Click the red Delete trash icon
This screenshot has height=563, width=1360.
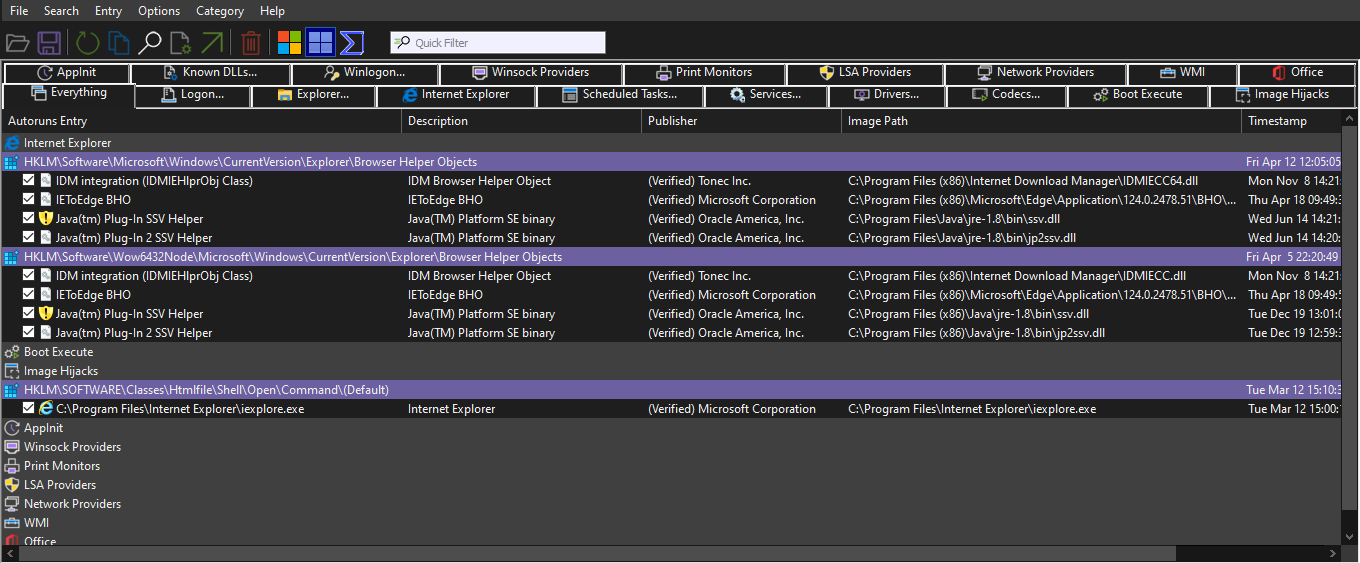251,43
